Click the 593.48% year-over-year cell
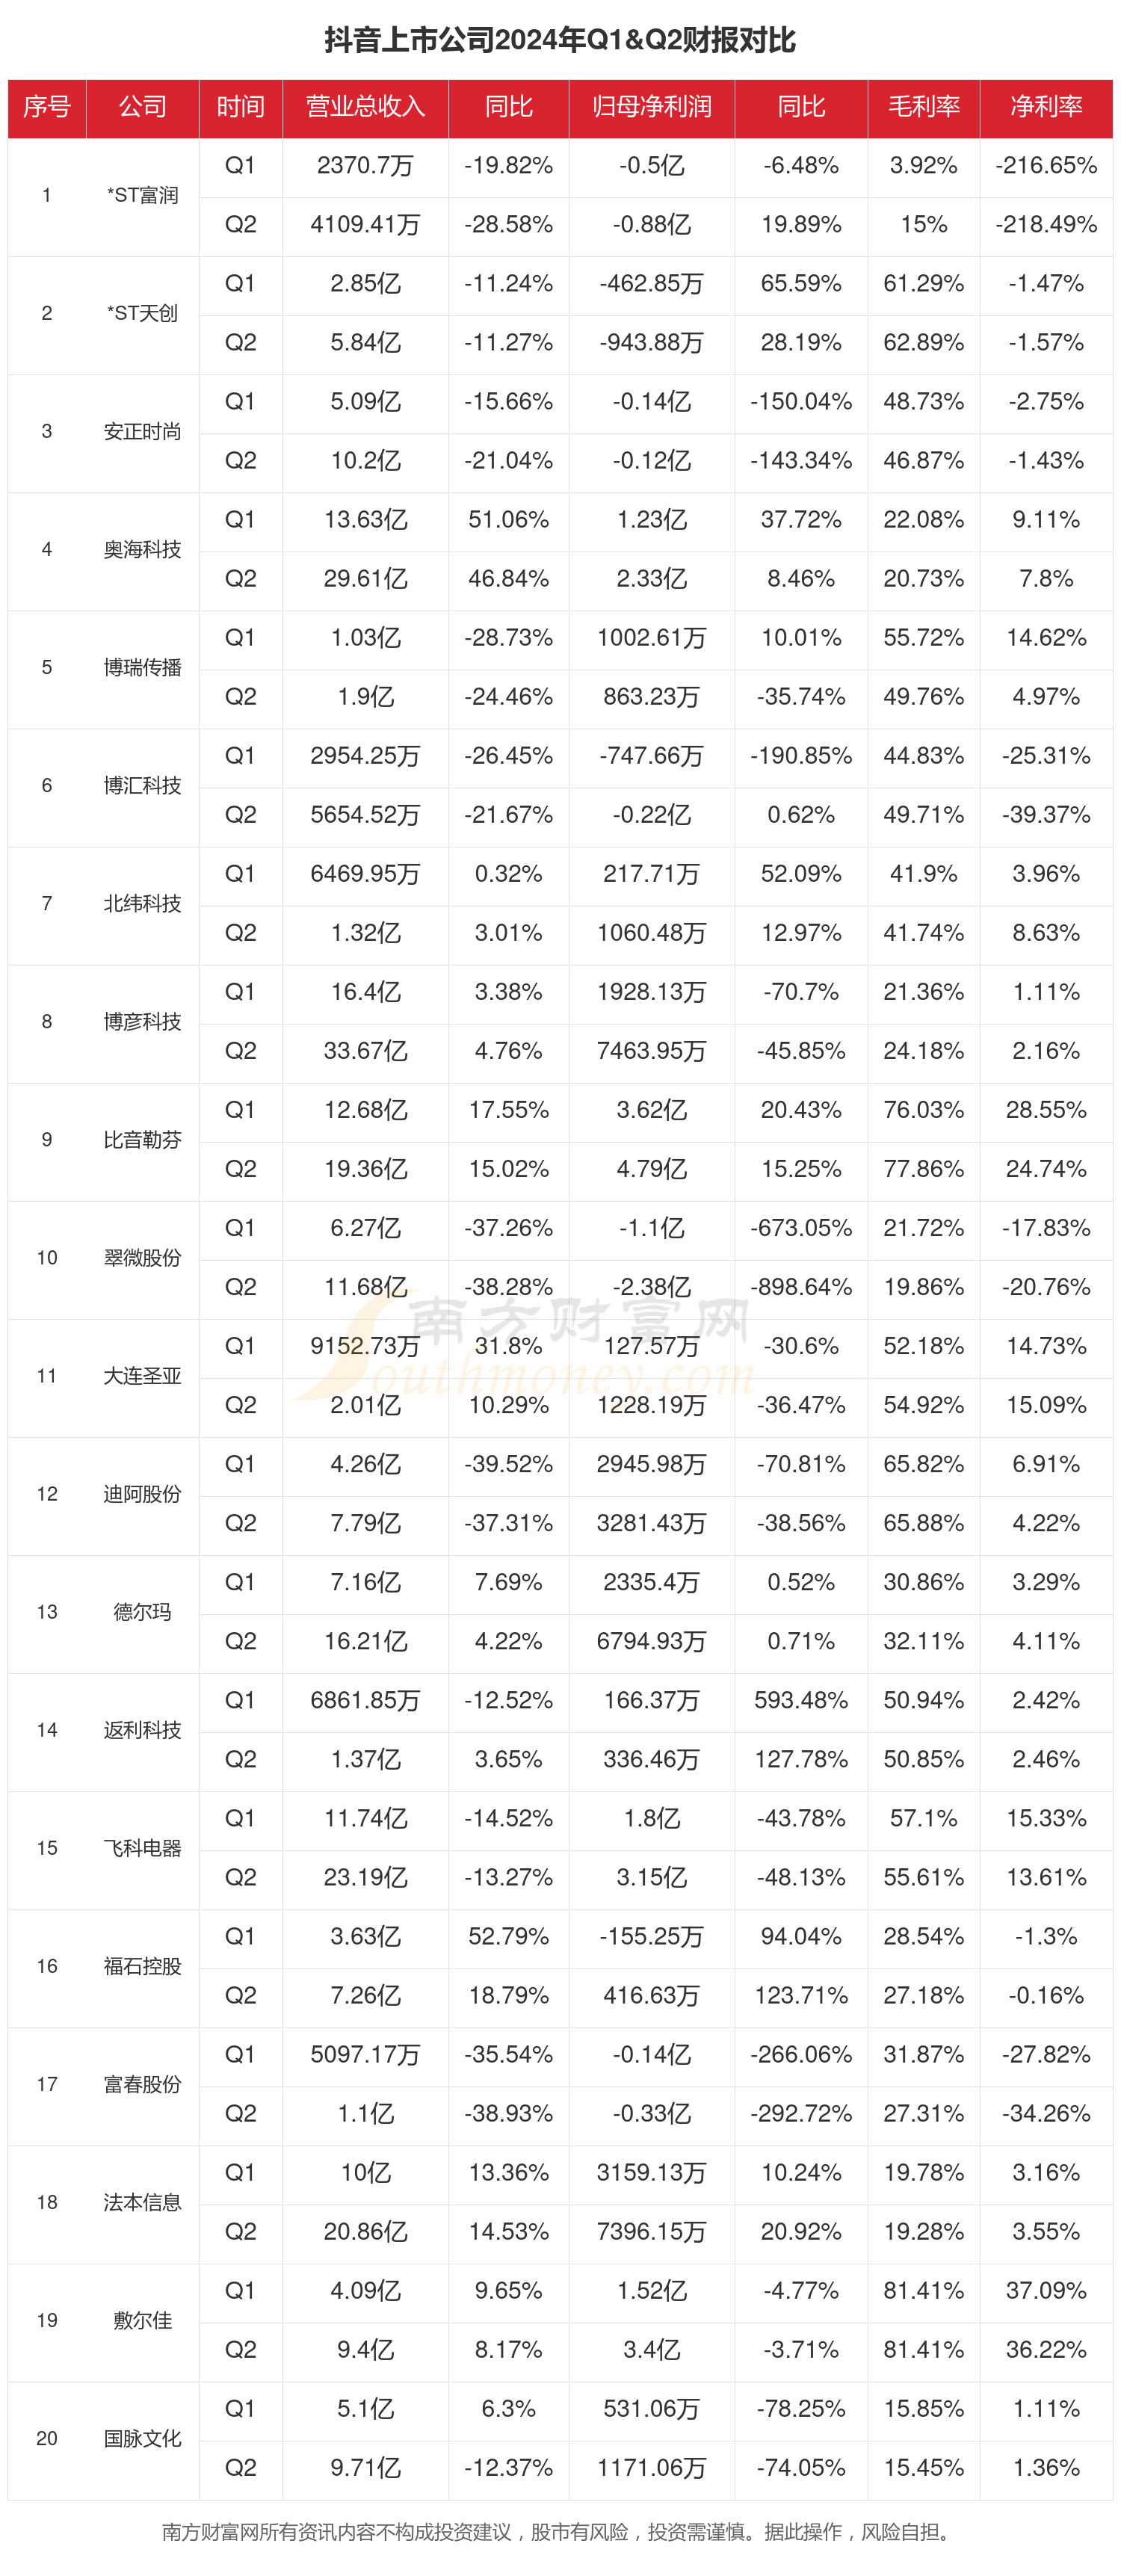Viewport: 1121px width, 2576px height. pos(801,1699)
